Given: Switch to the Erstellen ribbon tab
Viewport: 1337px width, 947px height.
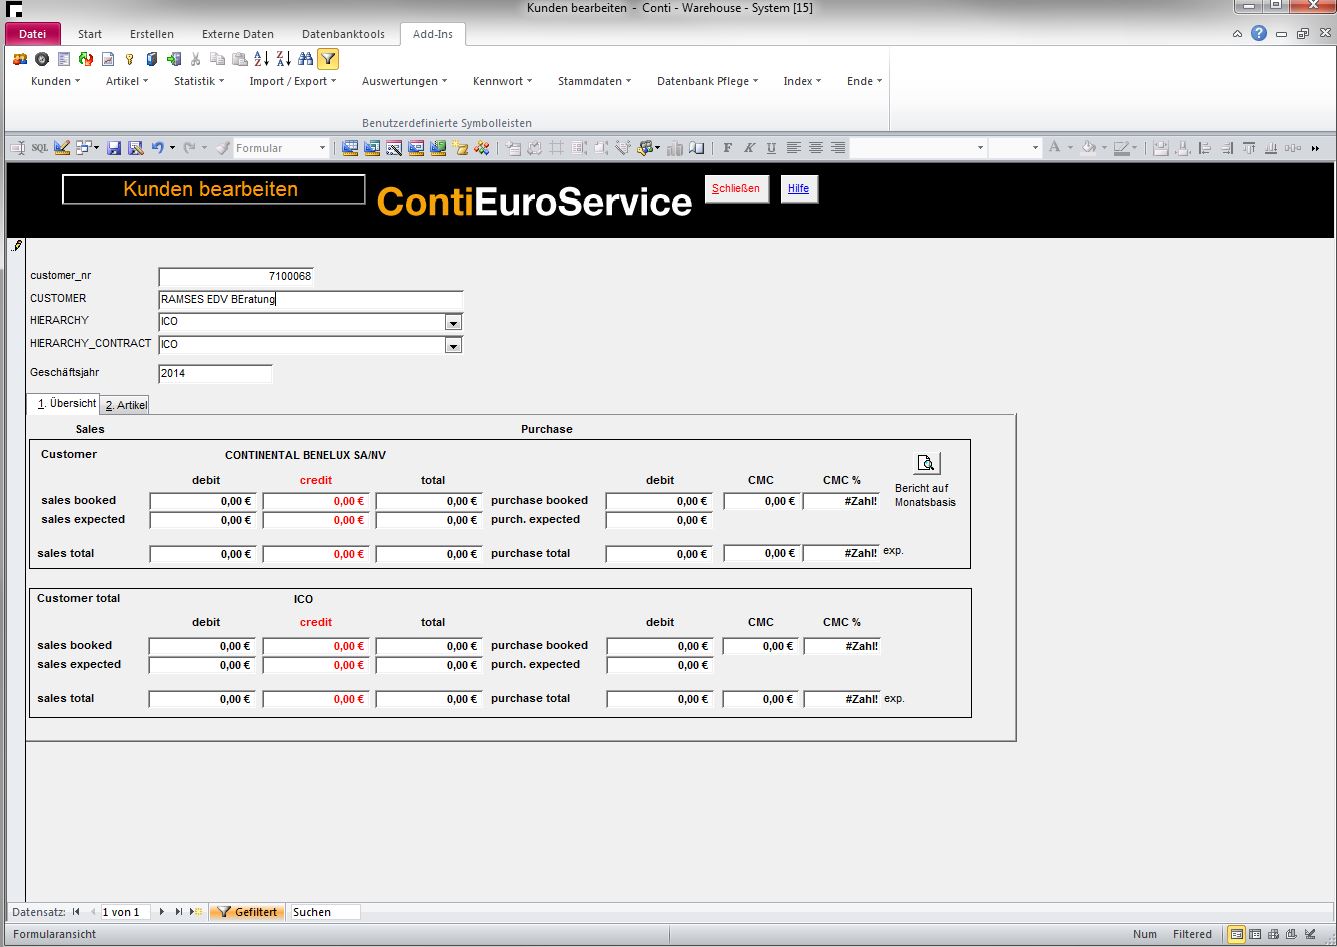Looking at the screenshot, I should pyautogui.click(x=152, y=34).
